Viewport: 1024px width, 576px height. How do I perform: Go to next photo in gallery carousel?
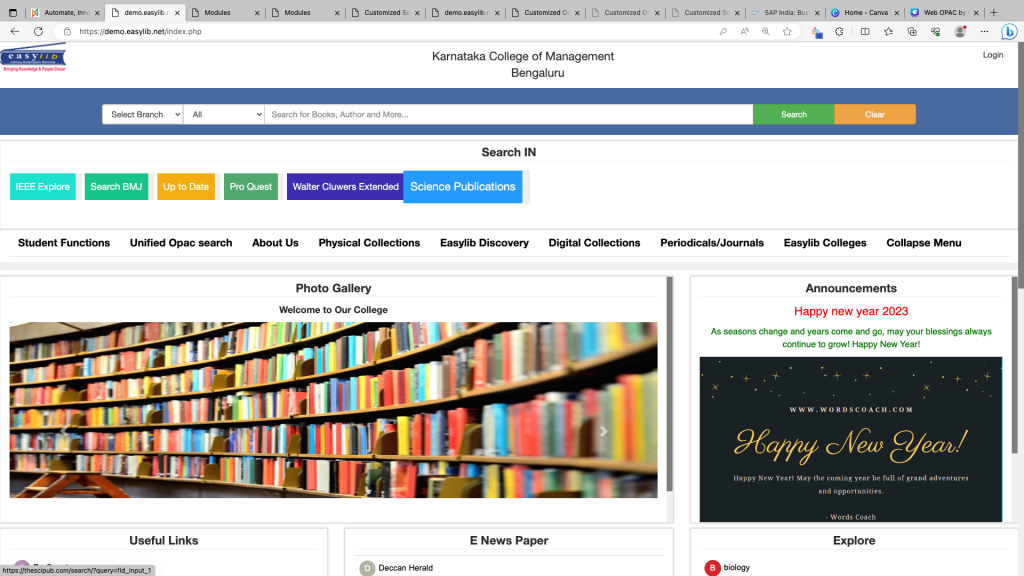tap(603, 431)
